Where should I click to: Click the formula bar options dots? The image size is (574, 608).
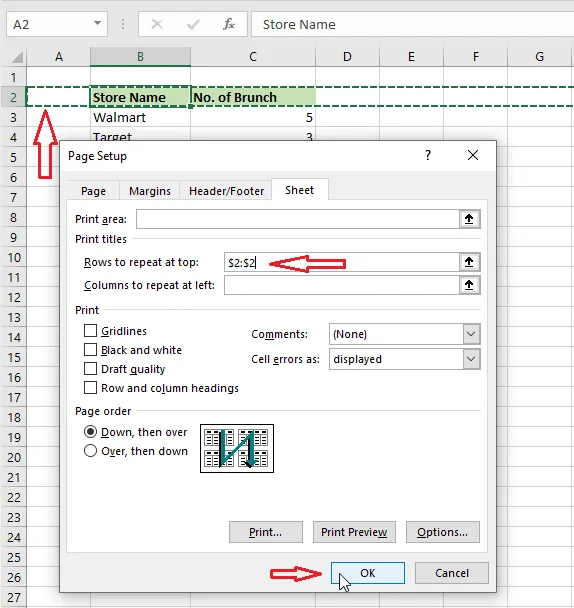click(123, 24)
